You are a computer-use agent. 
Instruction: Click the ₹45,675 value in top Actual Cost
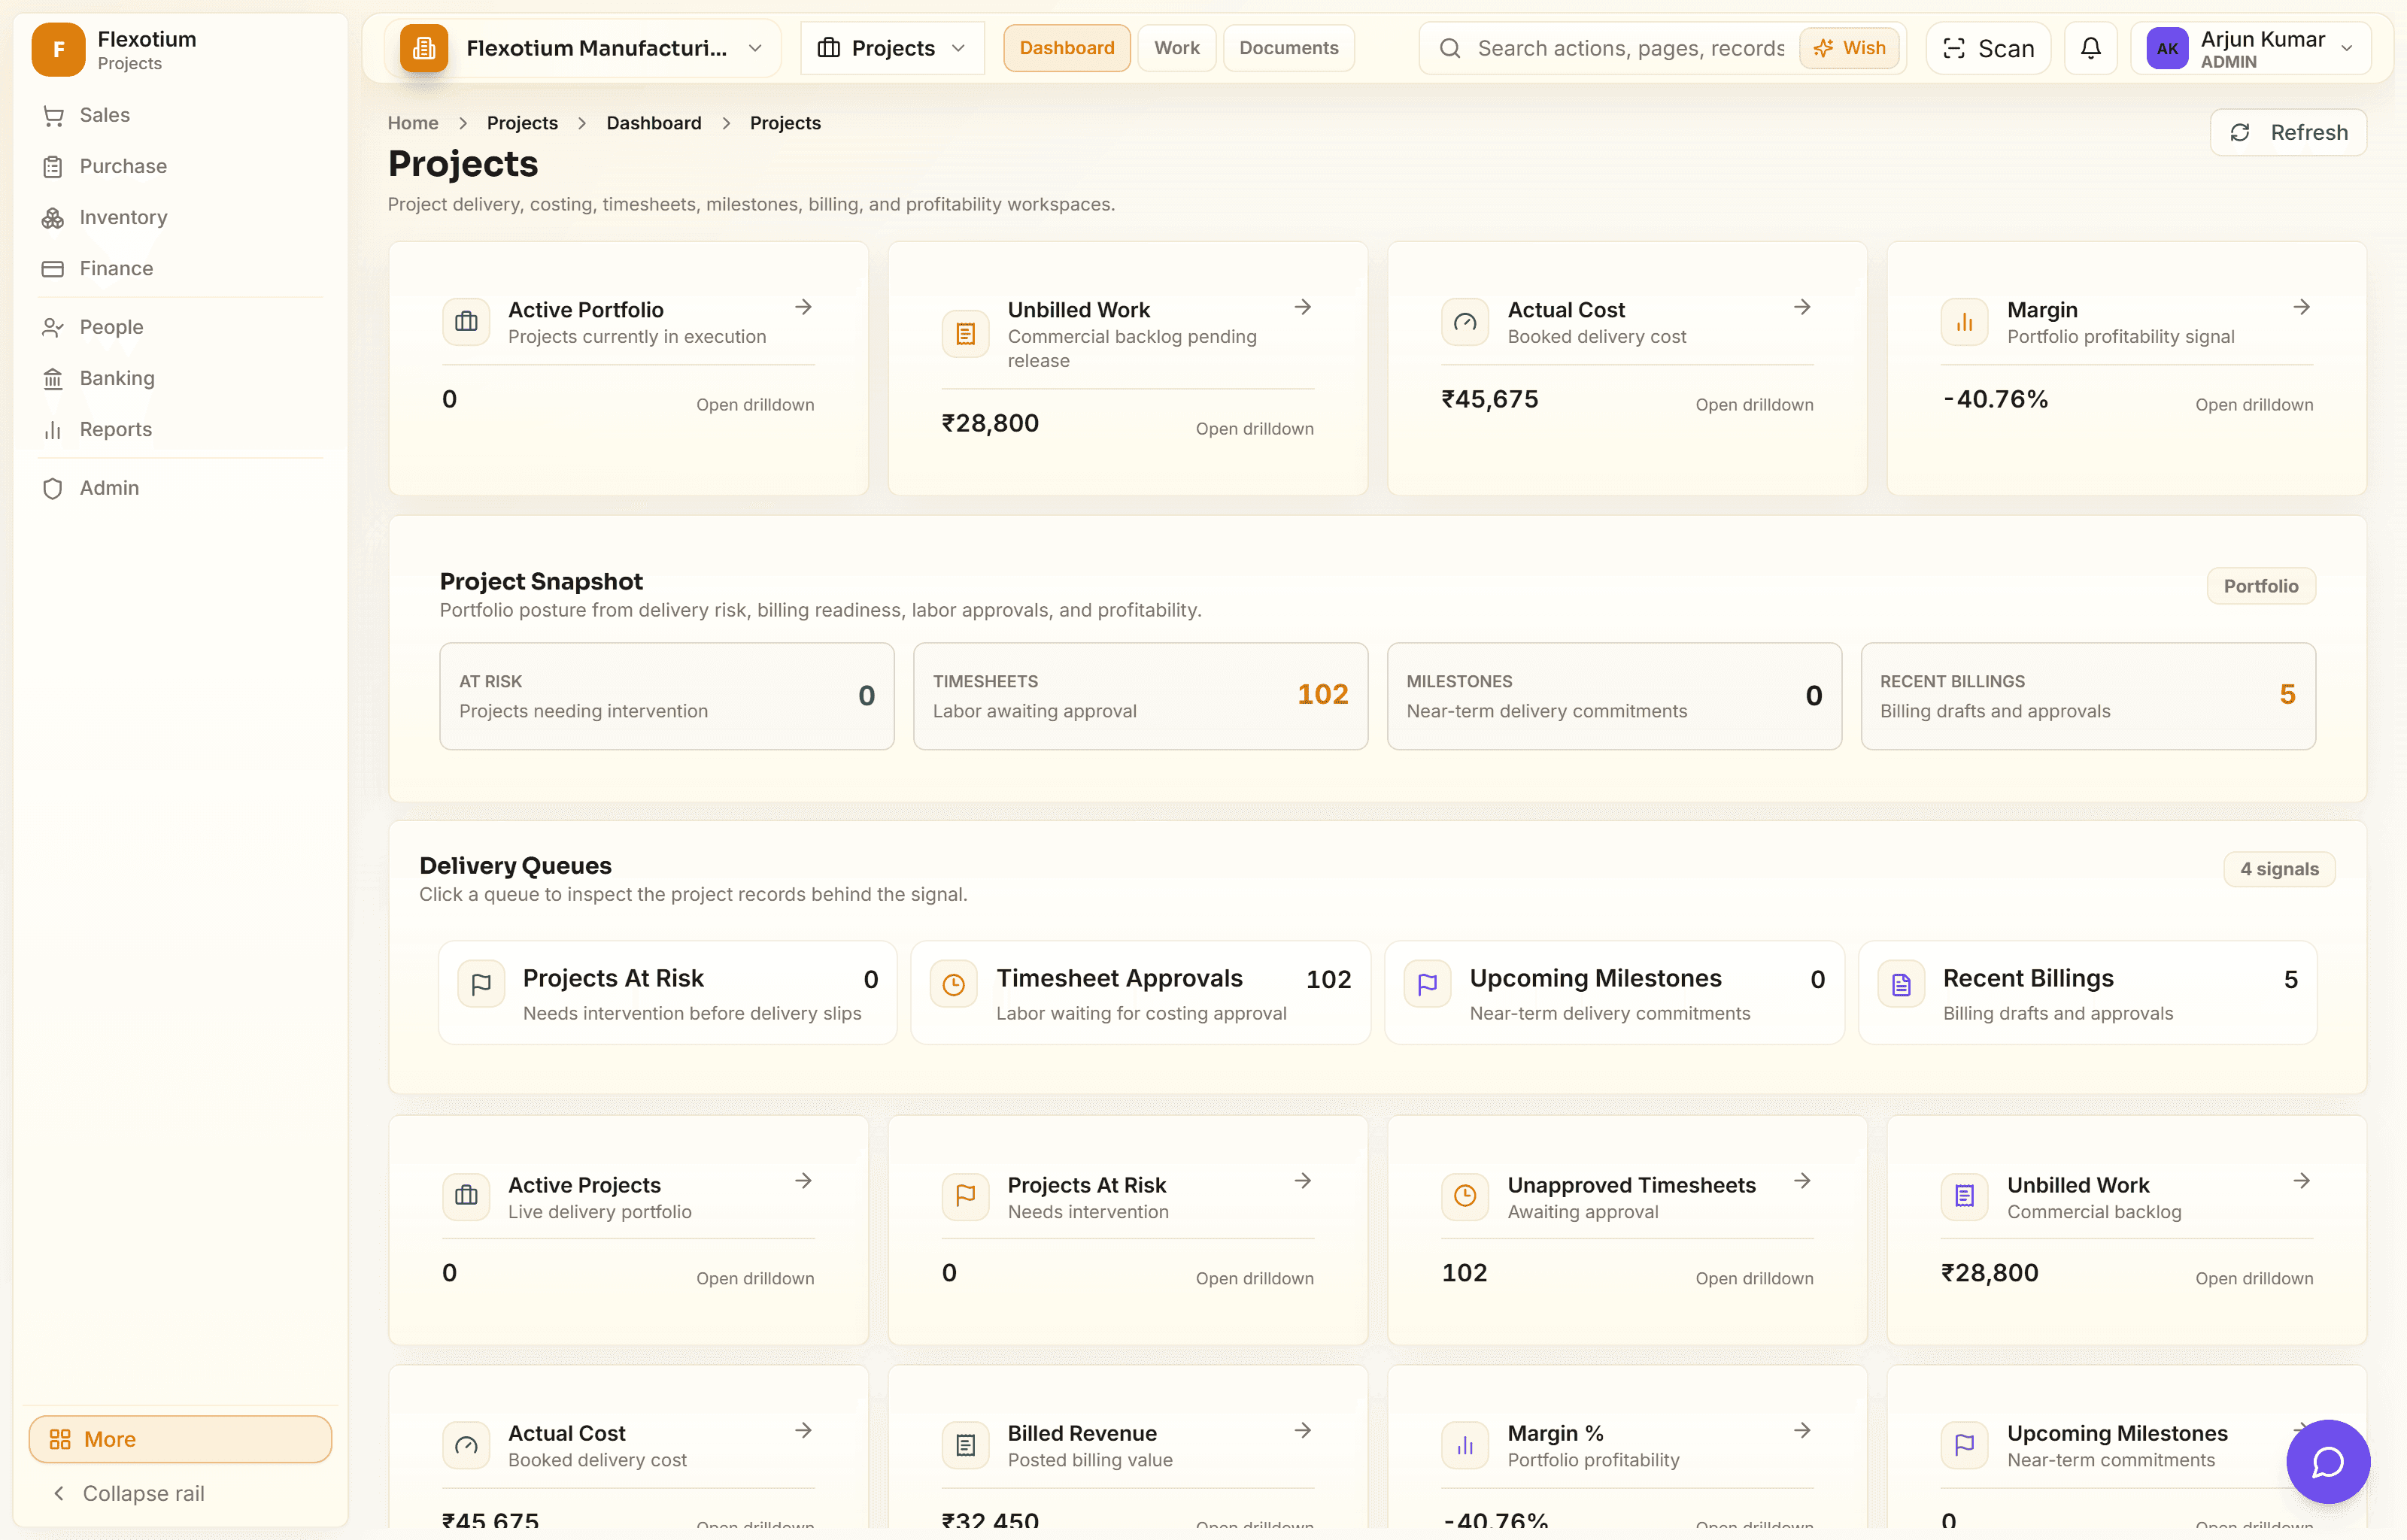pos(1490,399)
